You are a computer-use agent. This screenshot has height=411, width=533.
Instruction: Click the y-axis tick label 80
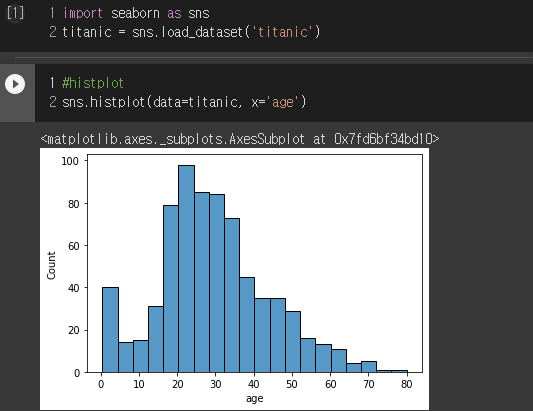(x=74, y=204)
